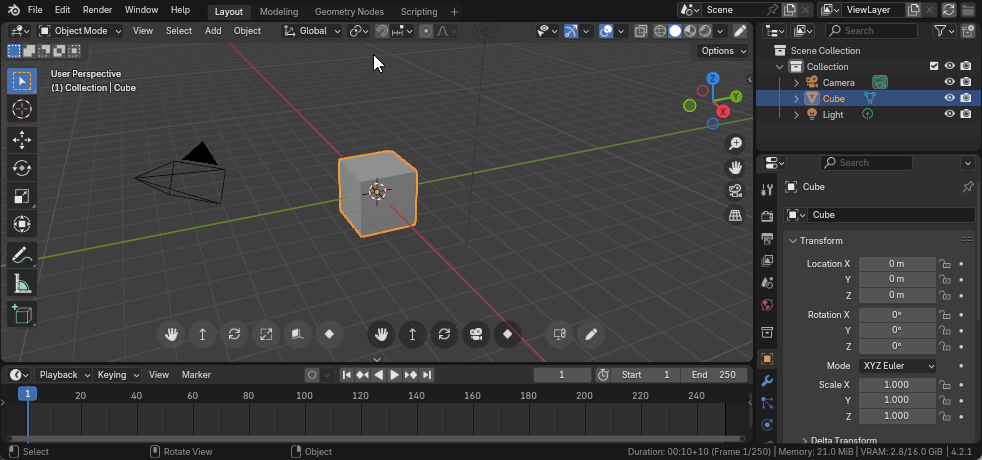Activate the Select Box tool
The width and height of the screenshot is (982, 460).
(x=22, y=81)
